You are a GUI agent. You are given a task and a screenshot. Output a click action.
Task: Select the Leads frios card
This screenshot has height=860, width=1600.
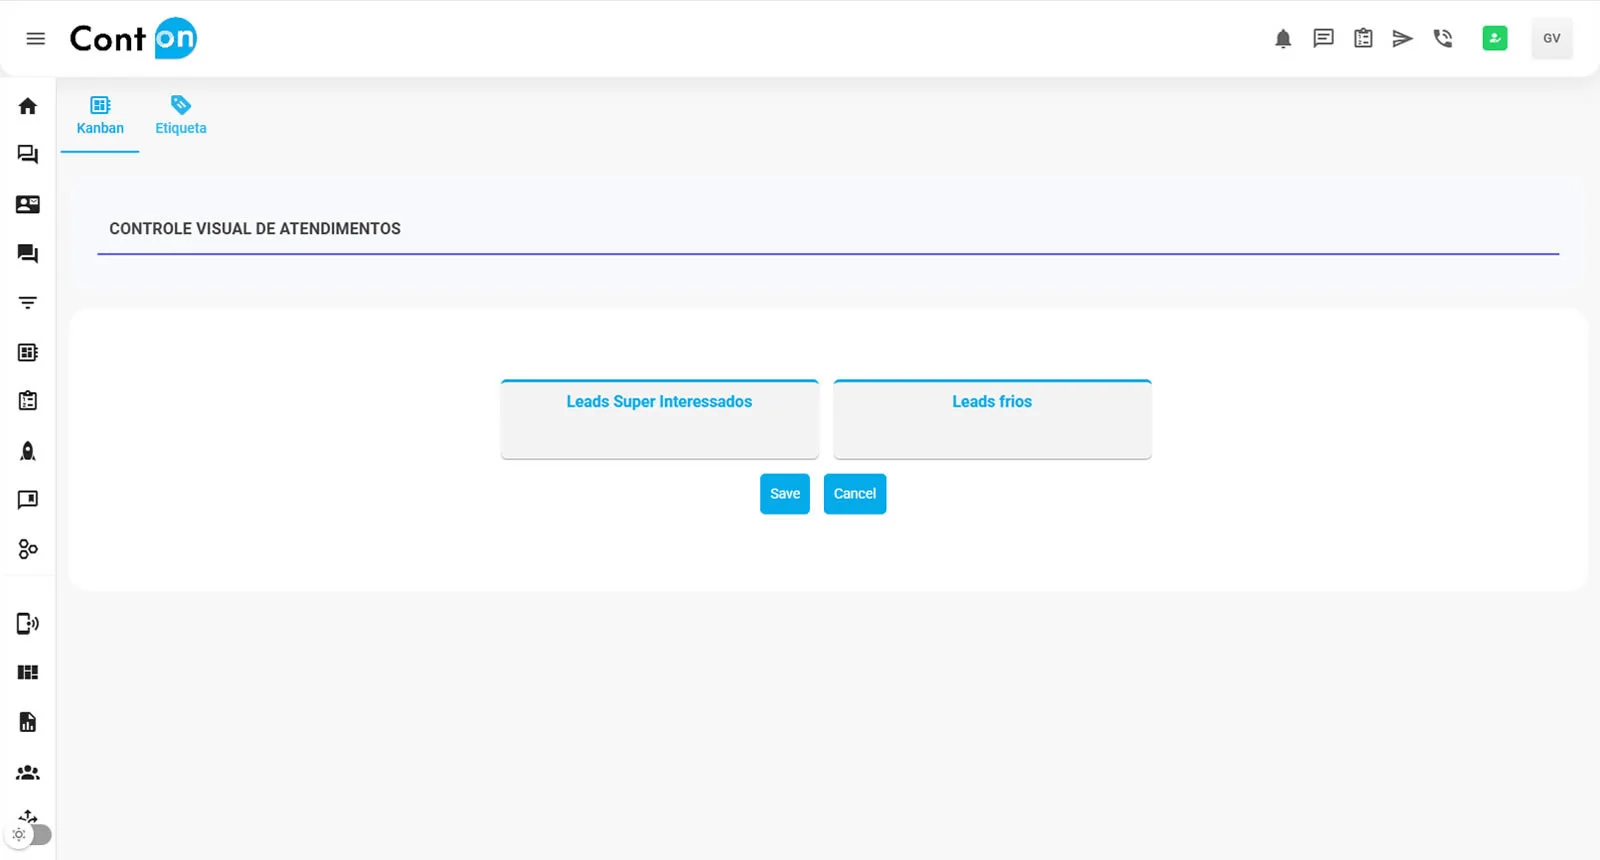coord(992,419)
